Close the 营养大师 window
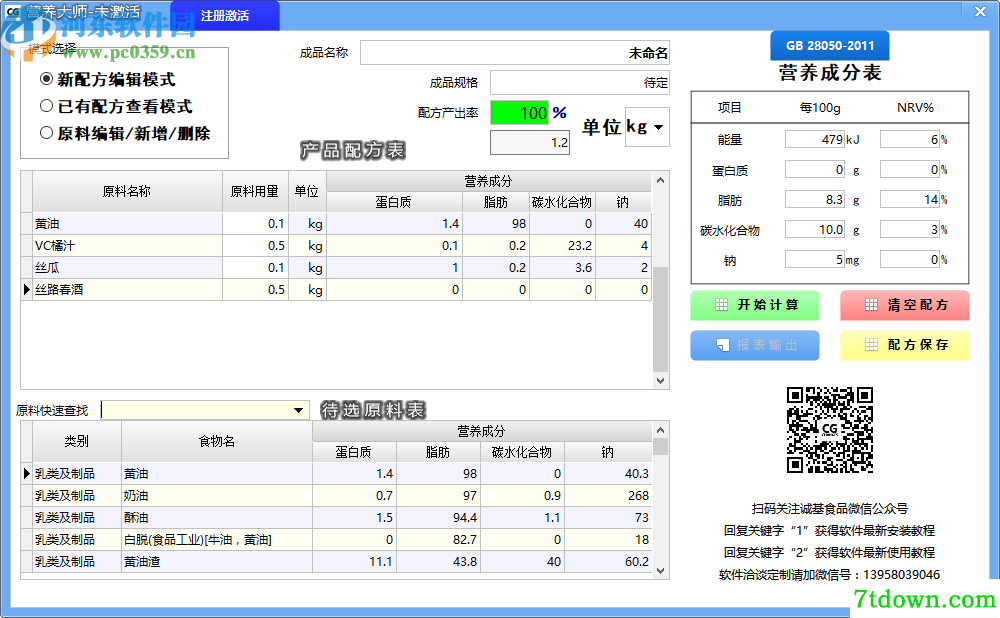This screenshot has height=618, width=1000. pyautogui.click(x=980, y=11)
